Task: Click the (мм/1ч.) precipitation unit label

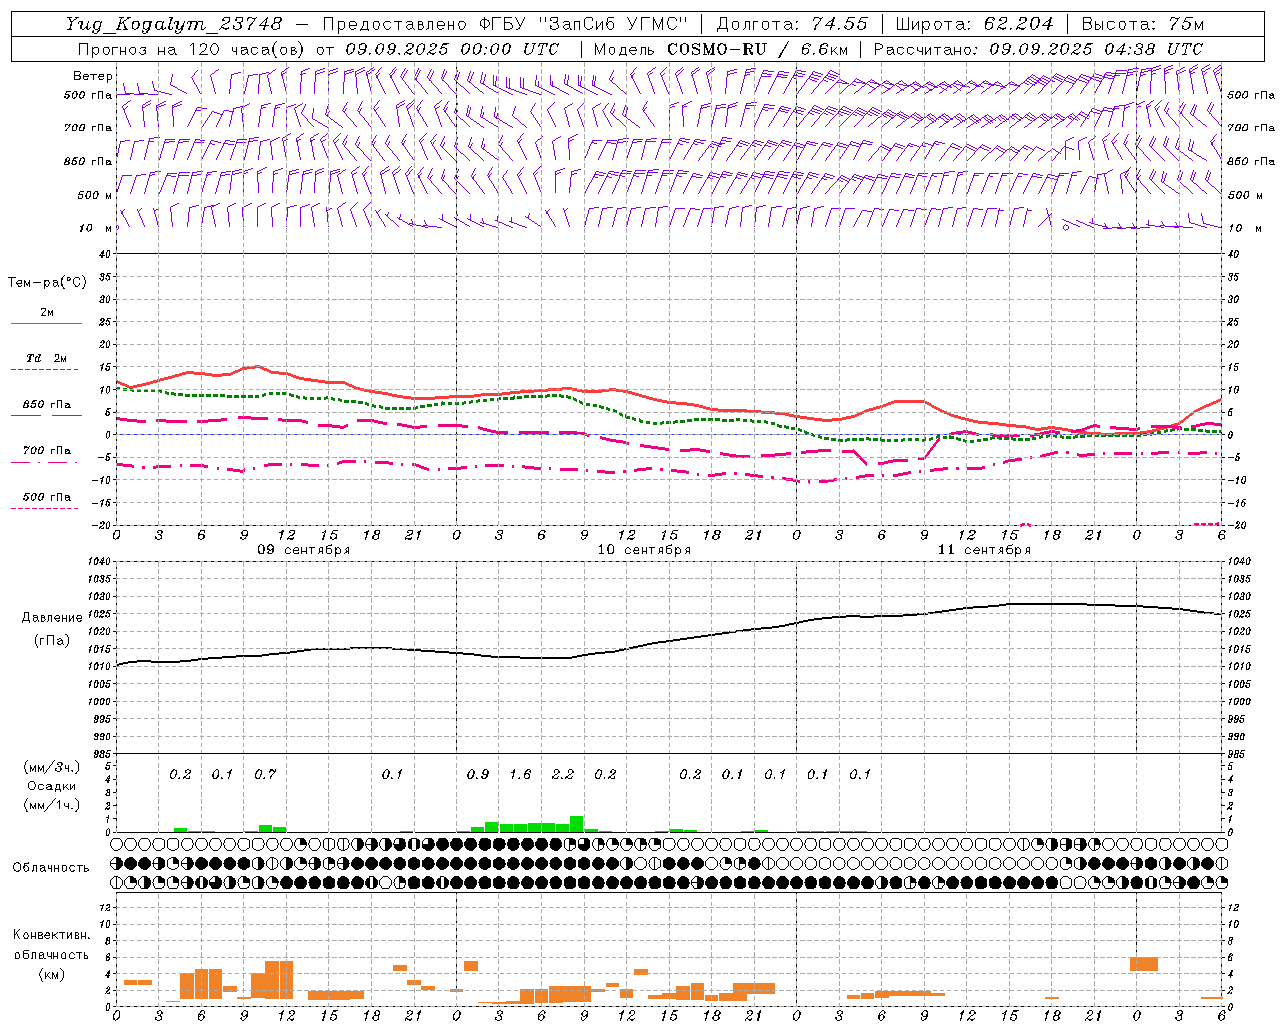Action: [x=52, y=805]
